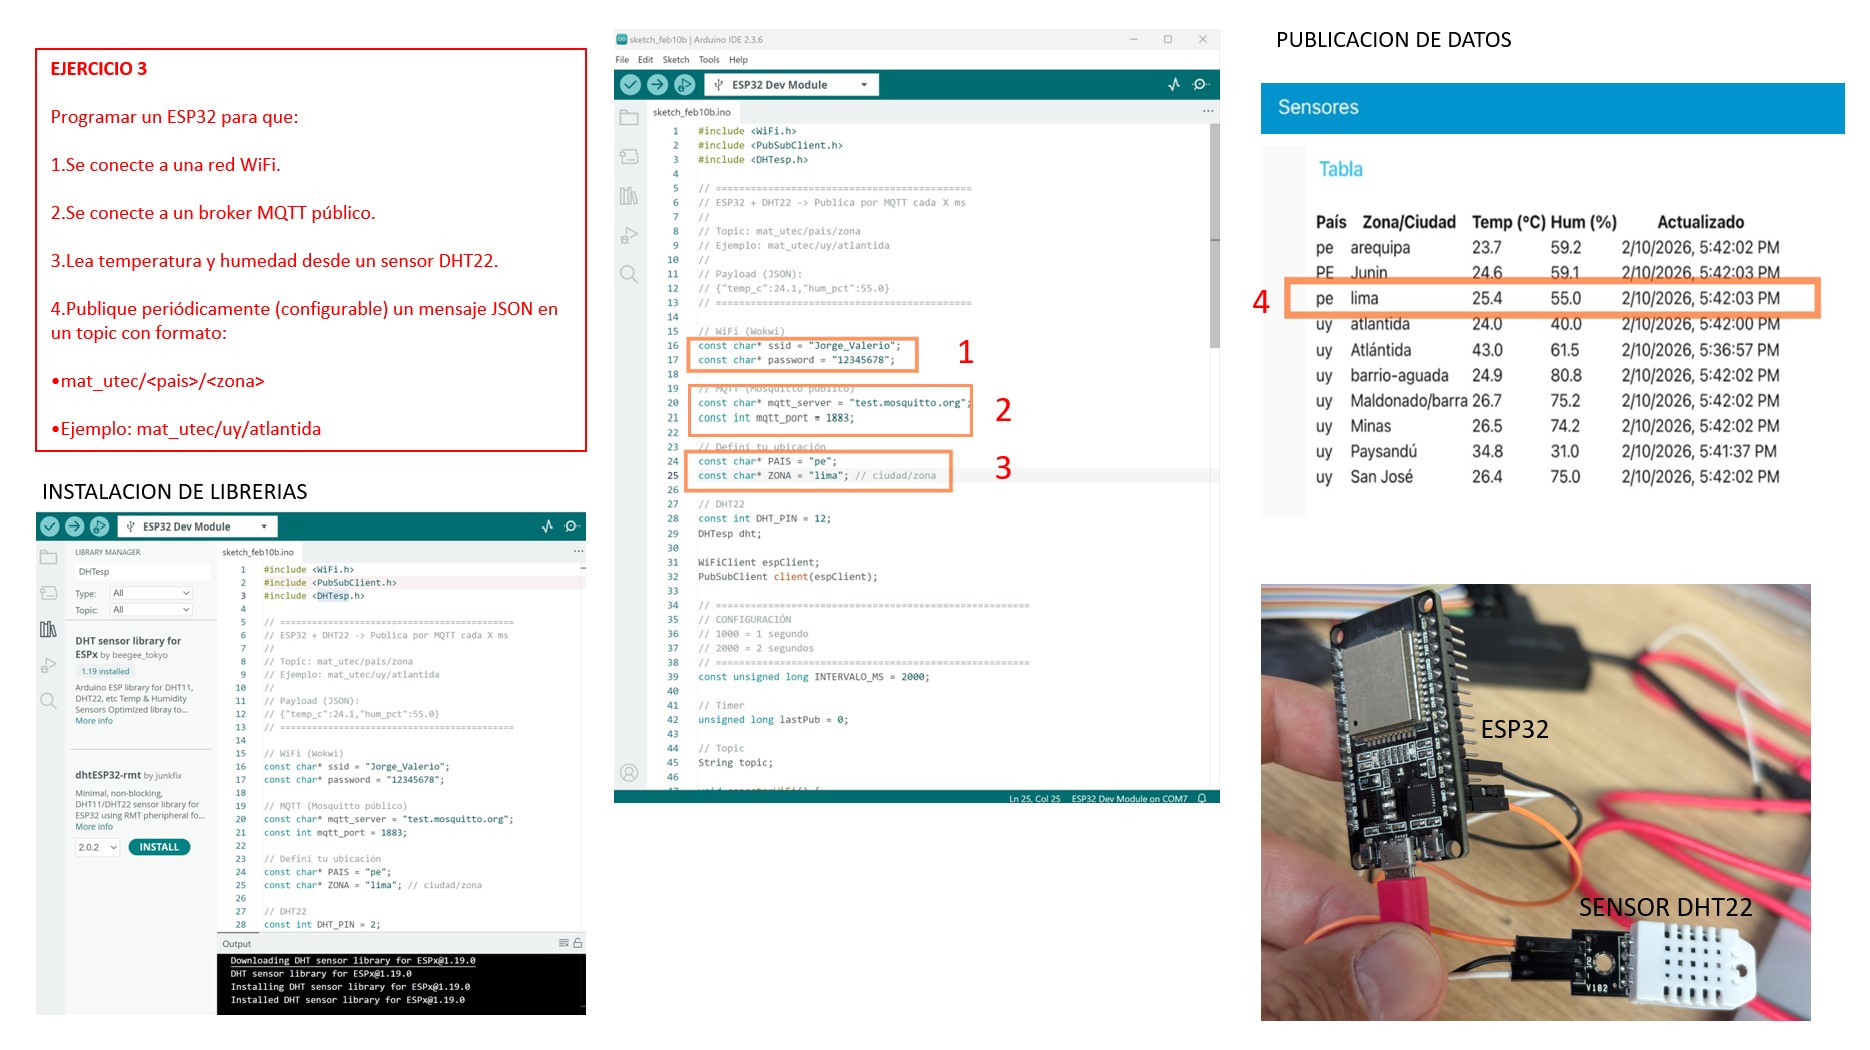Viewport: 1870px width, 1050px height.
Task: Click Verify checkmark in the Library Manager window
Action: click(x=49, y=526)
